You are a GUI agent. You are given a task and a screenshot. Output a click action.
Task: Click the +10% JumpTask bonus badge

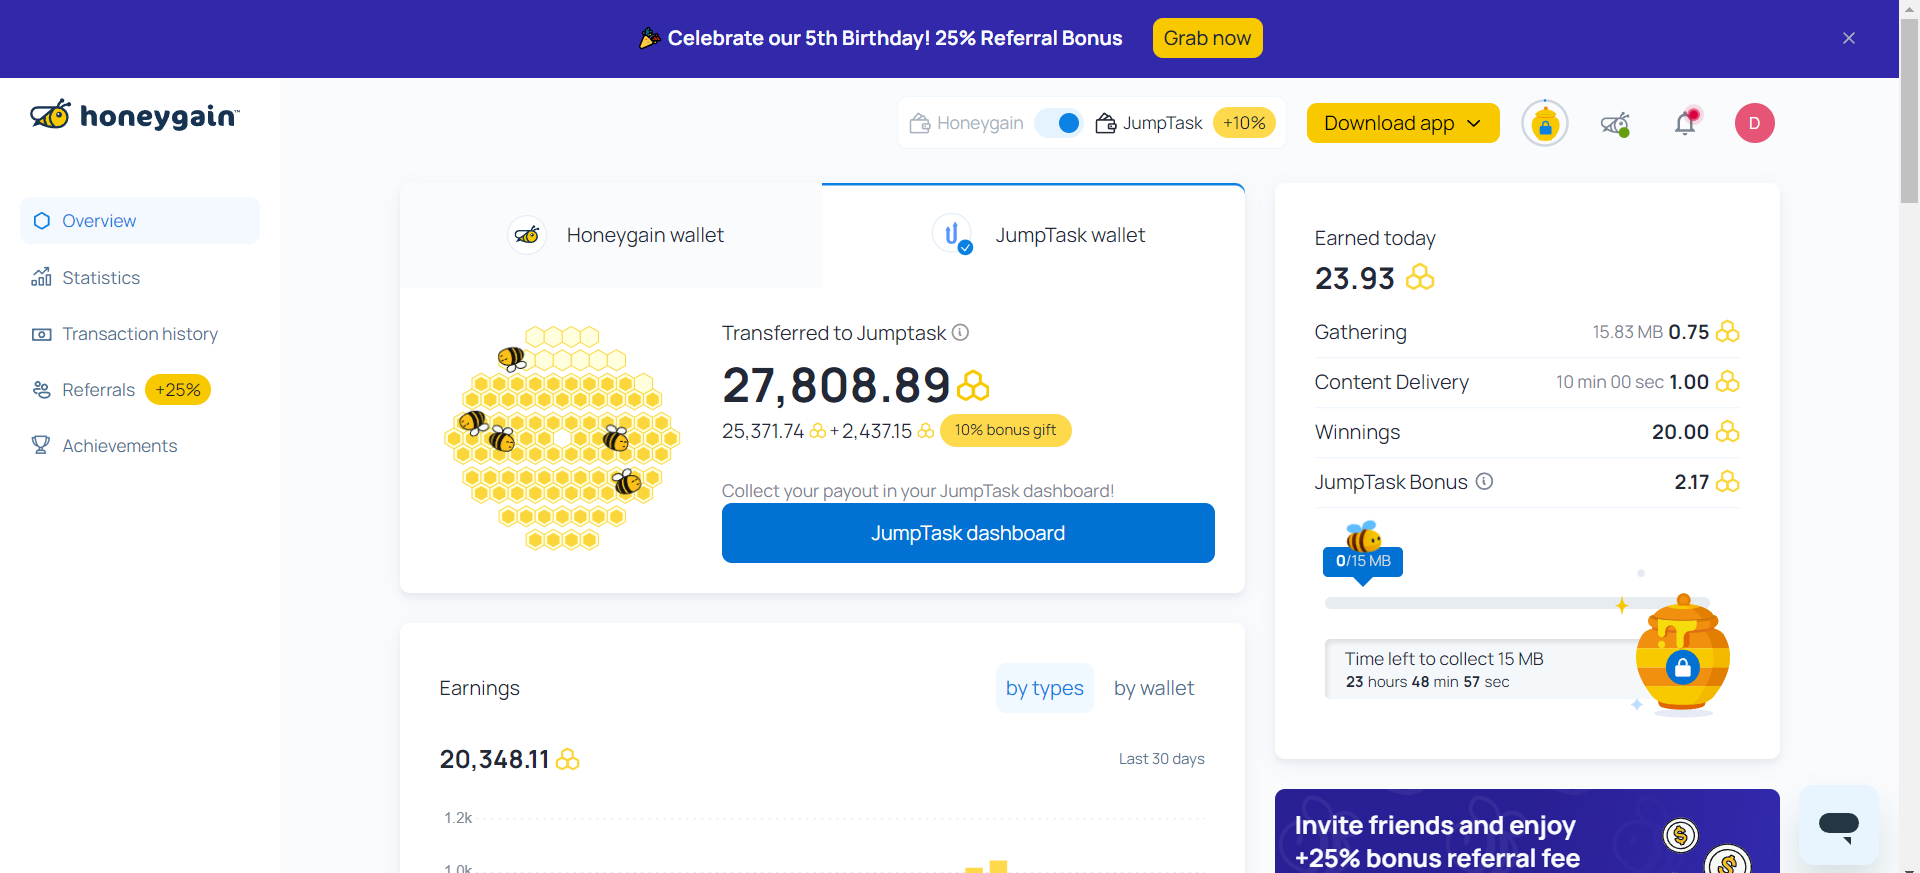(1244, 123)
